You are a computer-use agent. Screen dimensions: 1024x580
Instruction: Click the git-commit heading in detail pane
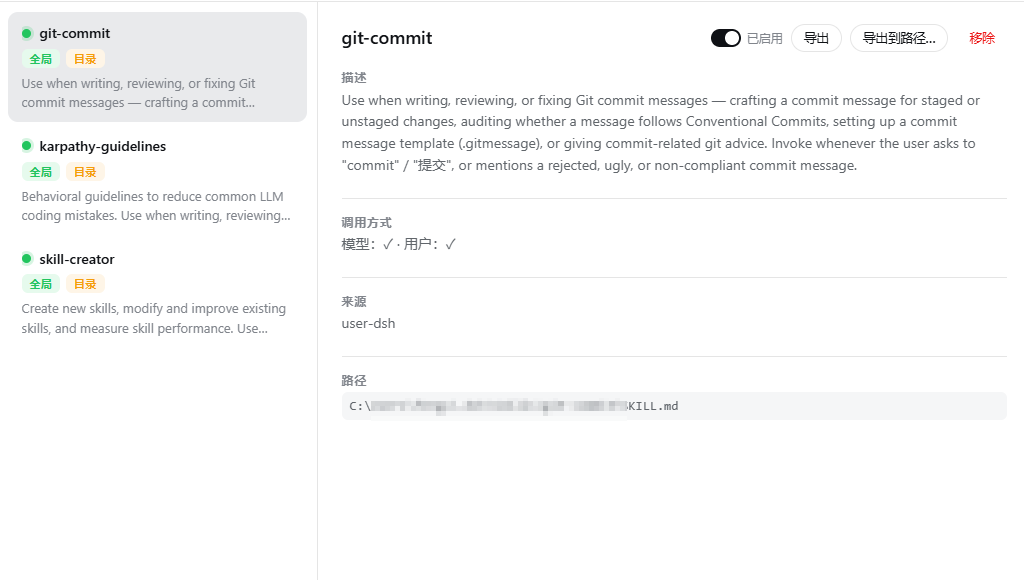click(x=387, y=38)
